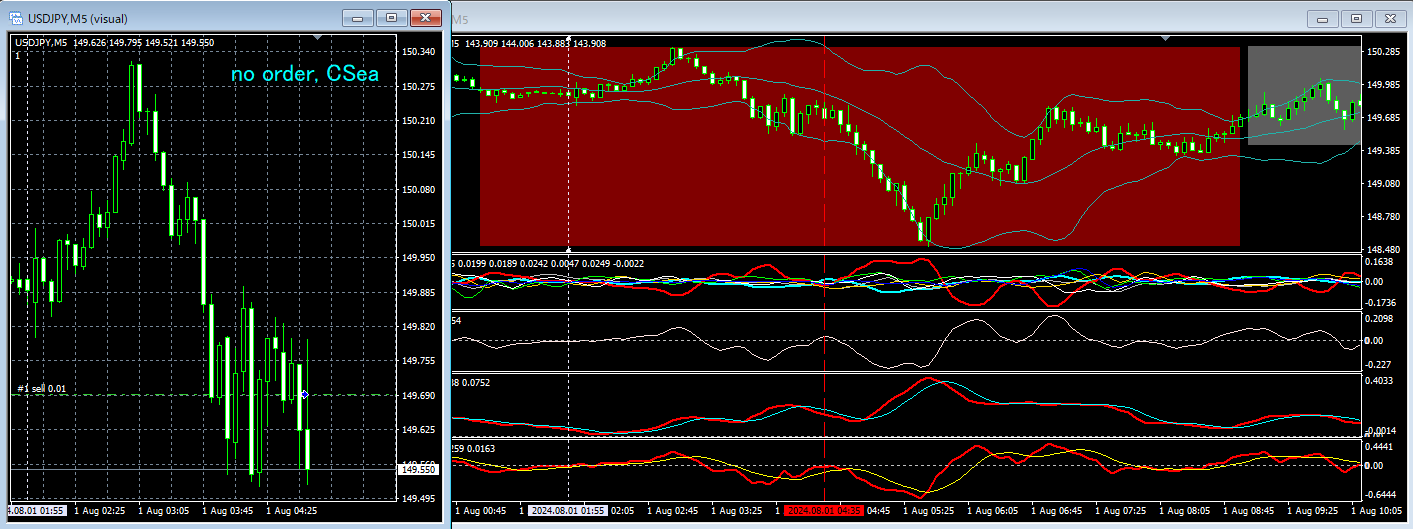
Task: Click the '0.0752' indicator label
Action: click(476, 382)
